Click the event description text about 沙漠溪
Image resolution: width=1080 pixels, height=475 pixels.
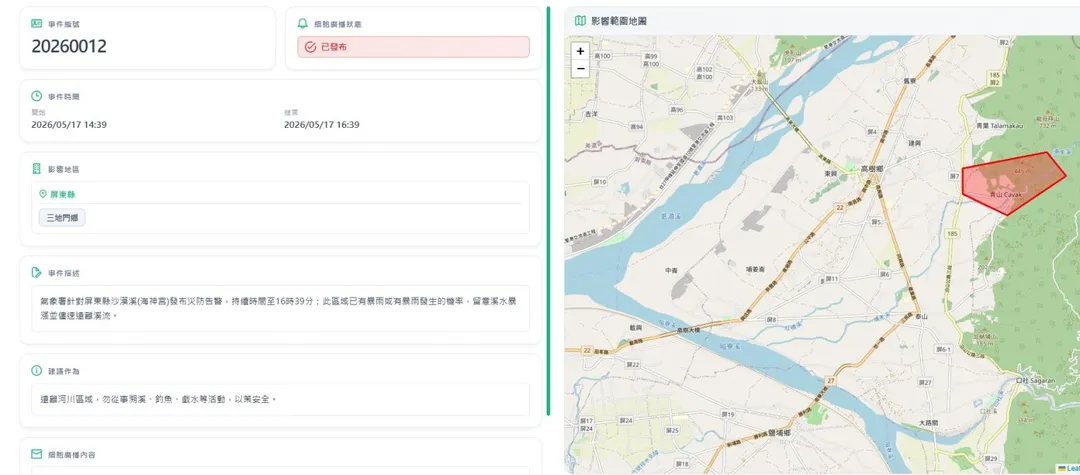(280, 308)
